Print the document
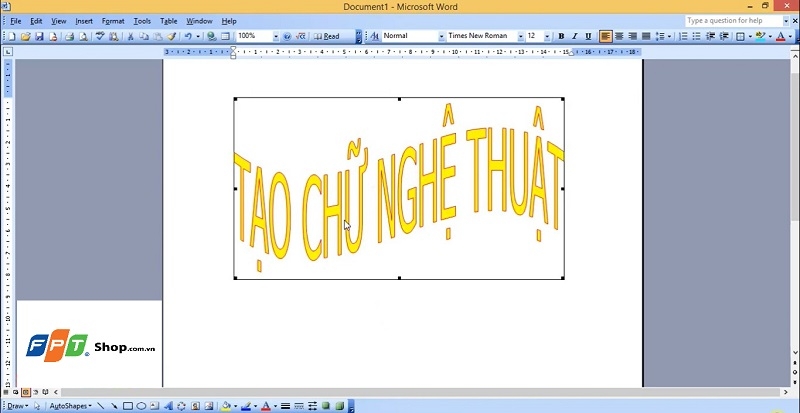This screenshot has height=413, width=800. tap(69, 36)
